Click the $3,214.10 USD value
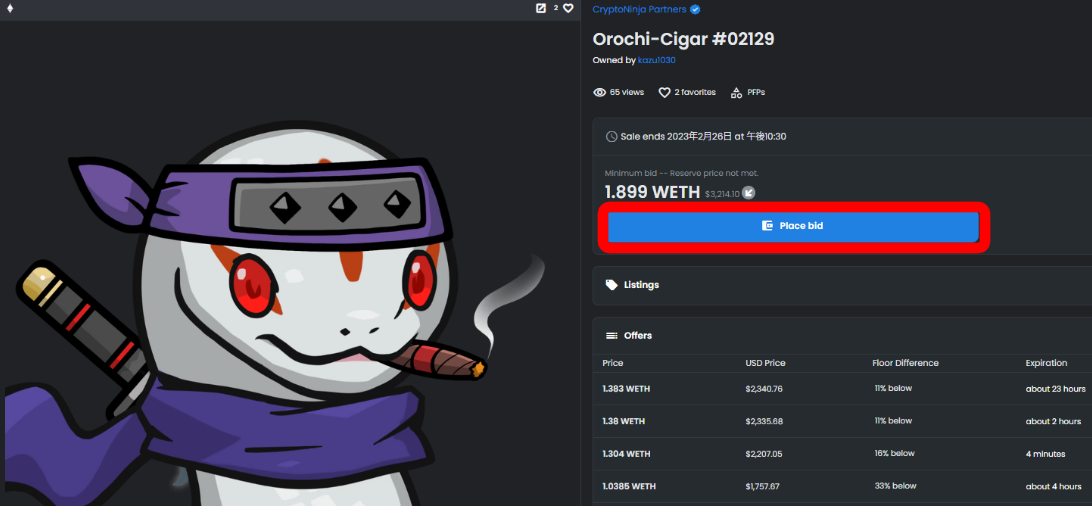The image size is (1092, 506). [x=722, y=193]
